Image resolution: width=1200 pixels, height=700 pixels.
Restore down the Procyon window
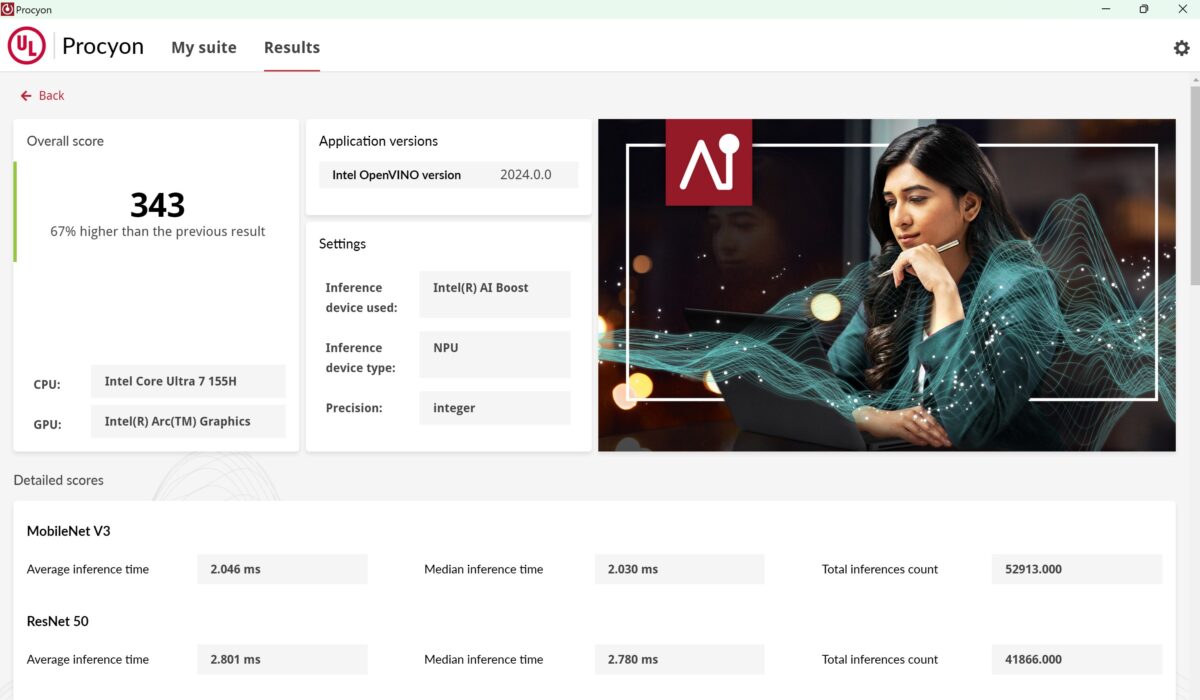pyautogui.click(x=1143, y=9)
